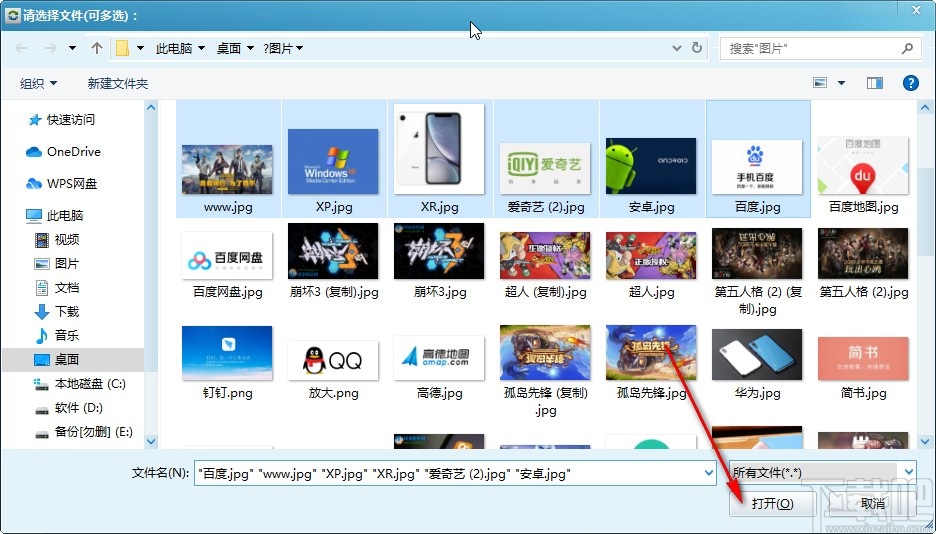Toggle the preview pane icon
936x534 pixels.
click(875, 83)
